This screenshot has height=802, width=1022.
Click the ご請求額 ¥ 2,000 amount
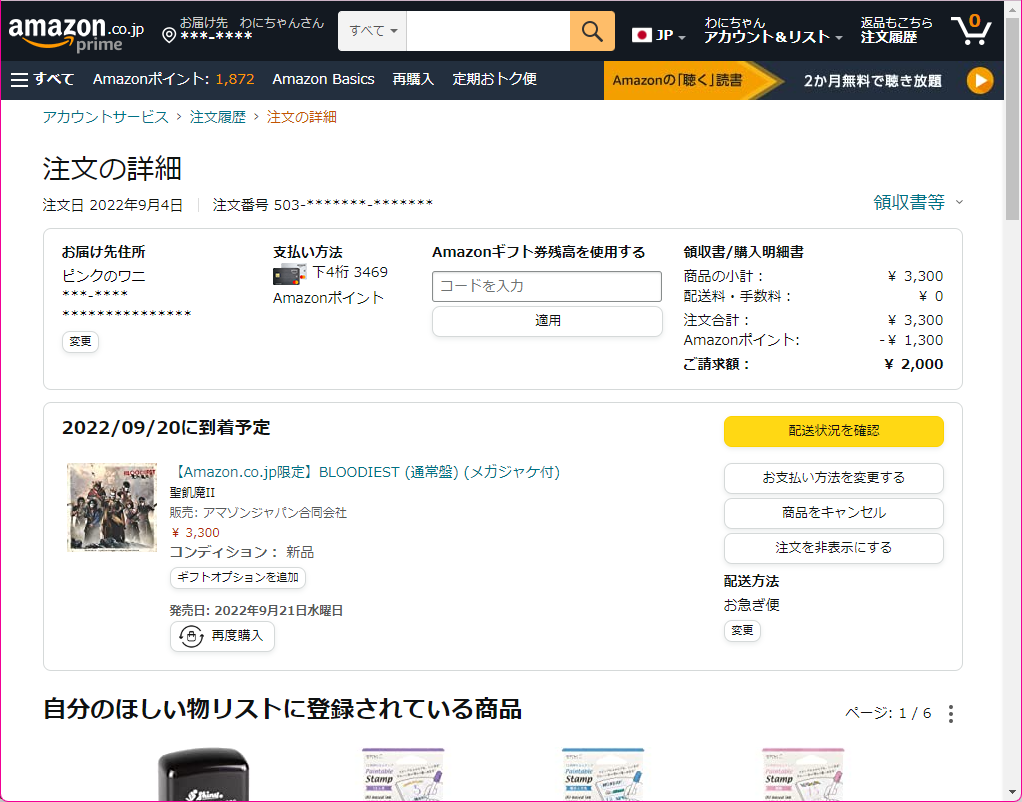point(913,364)
